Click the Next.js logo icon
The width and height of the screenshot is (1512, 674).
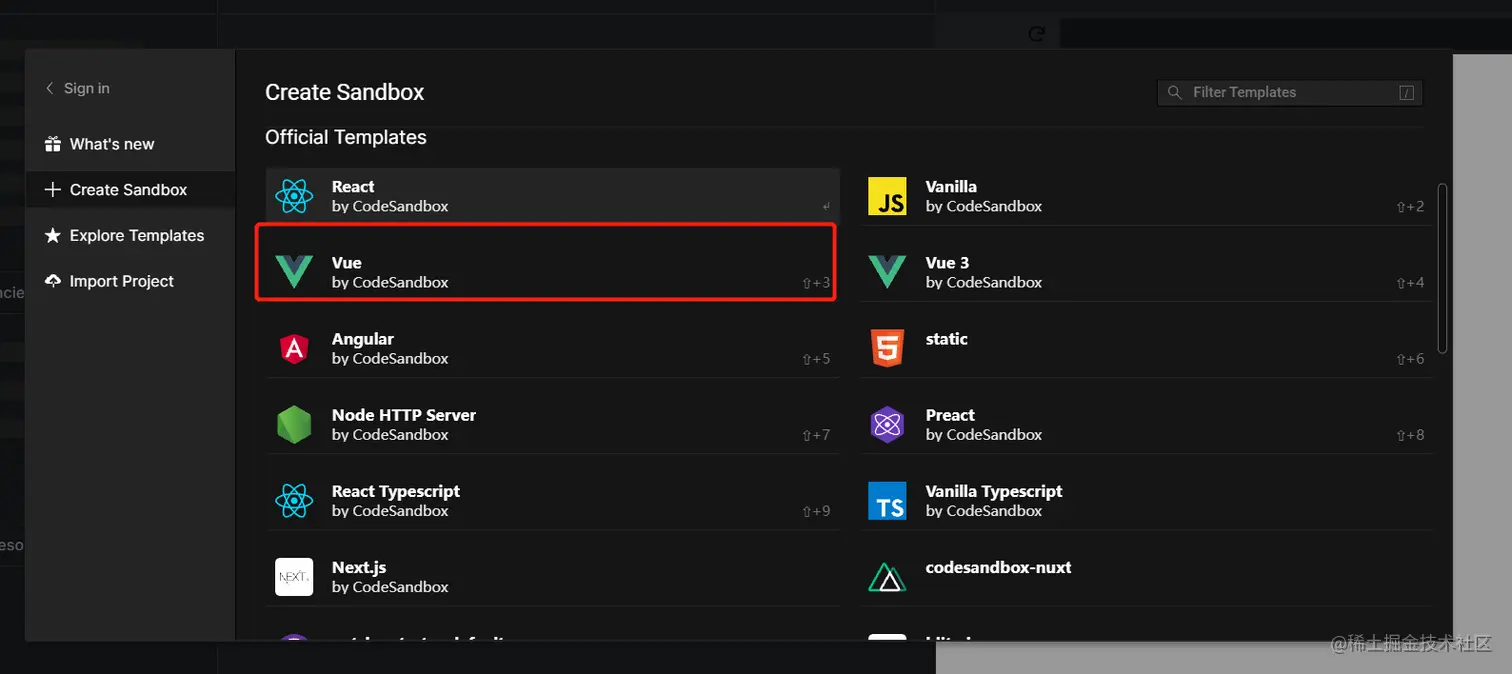tap(294, 577)
